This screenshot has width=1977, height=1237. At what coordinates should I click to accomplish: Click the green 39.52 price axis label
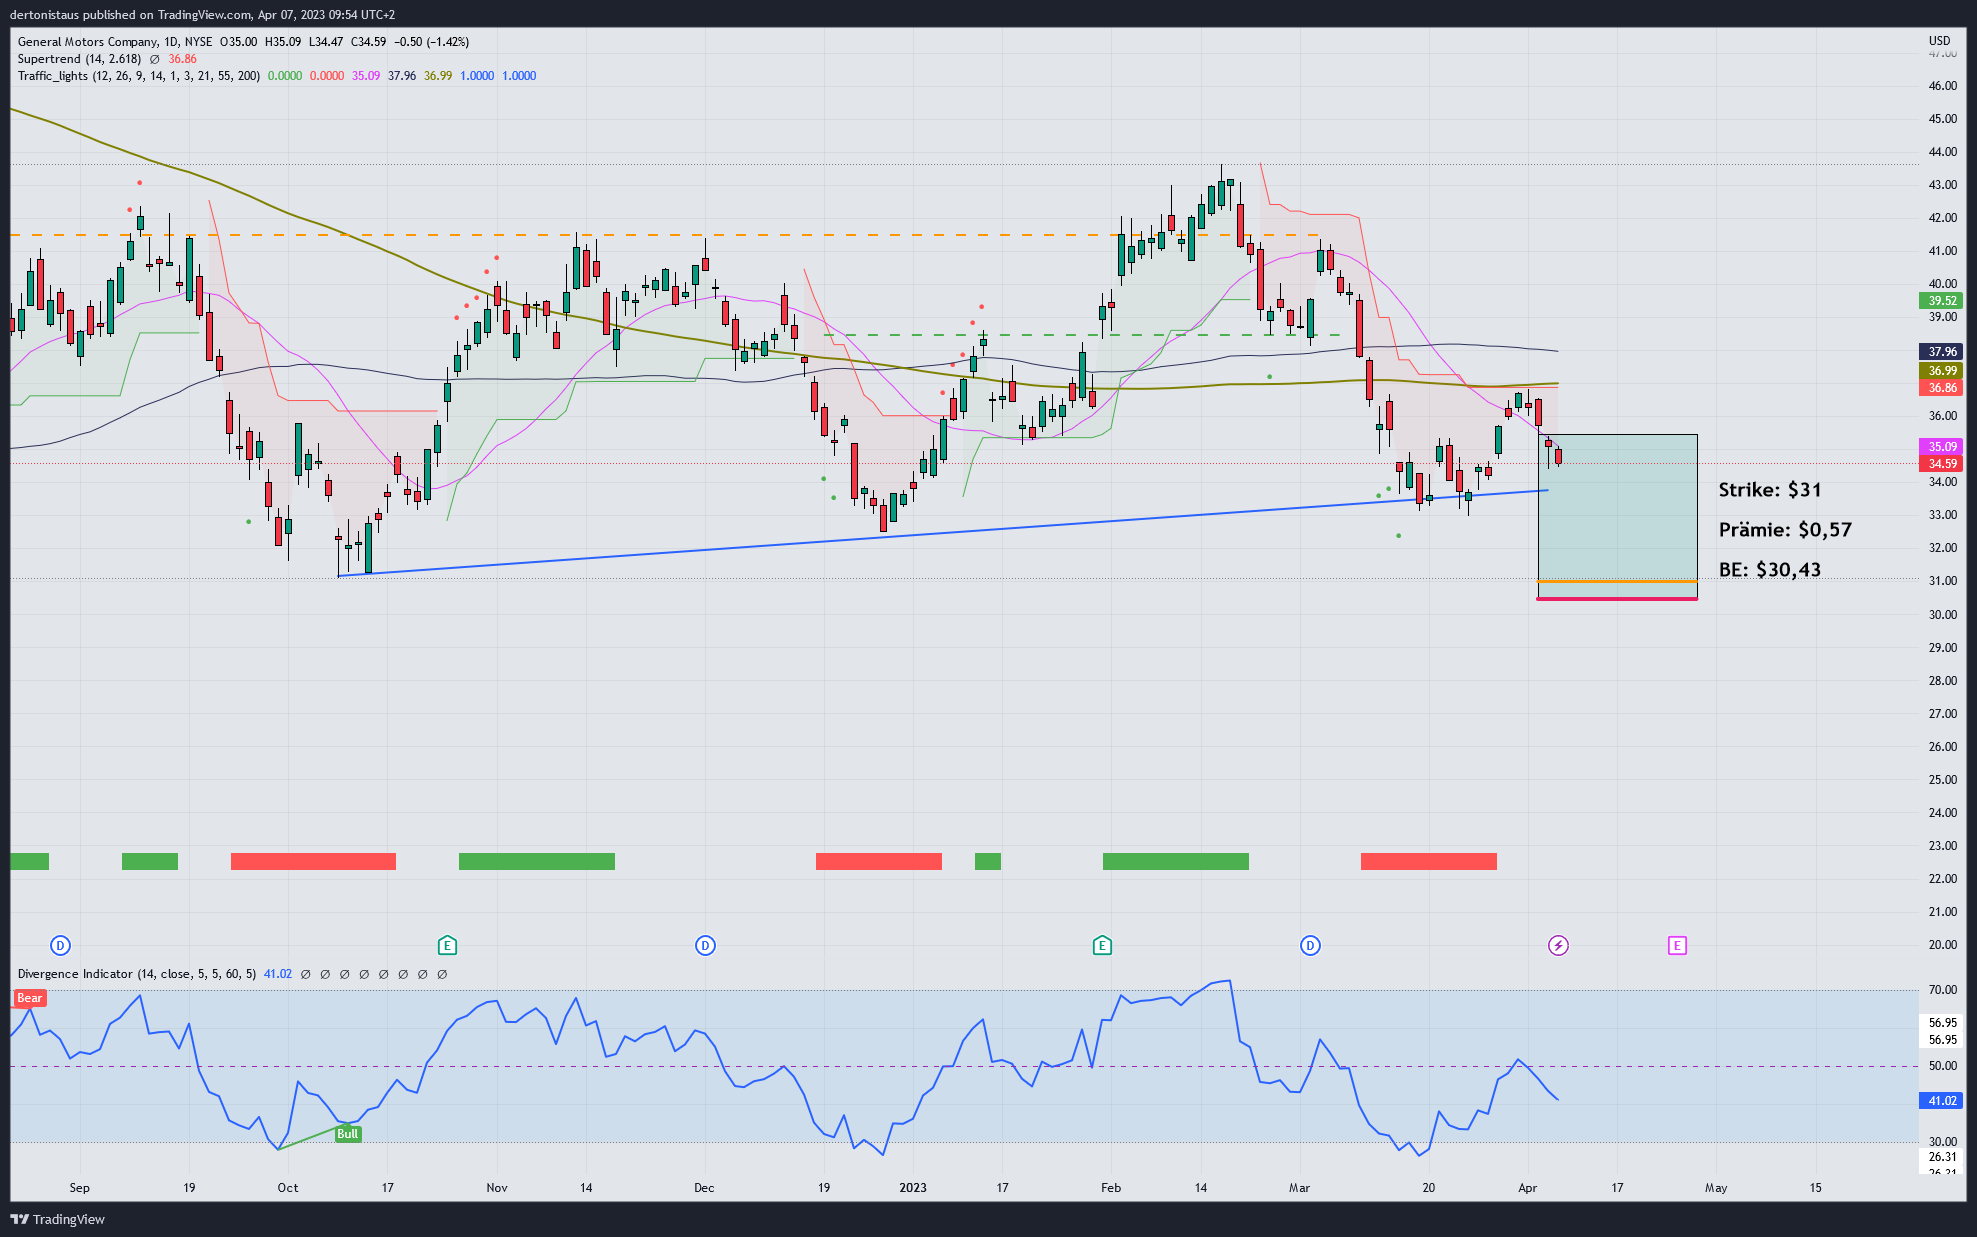pyautogui.click(x=1942, y=301)
